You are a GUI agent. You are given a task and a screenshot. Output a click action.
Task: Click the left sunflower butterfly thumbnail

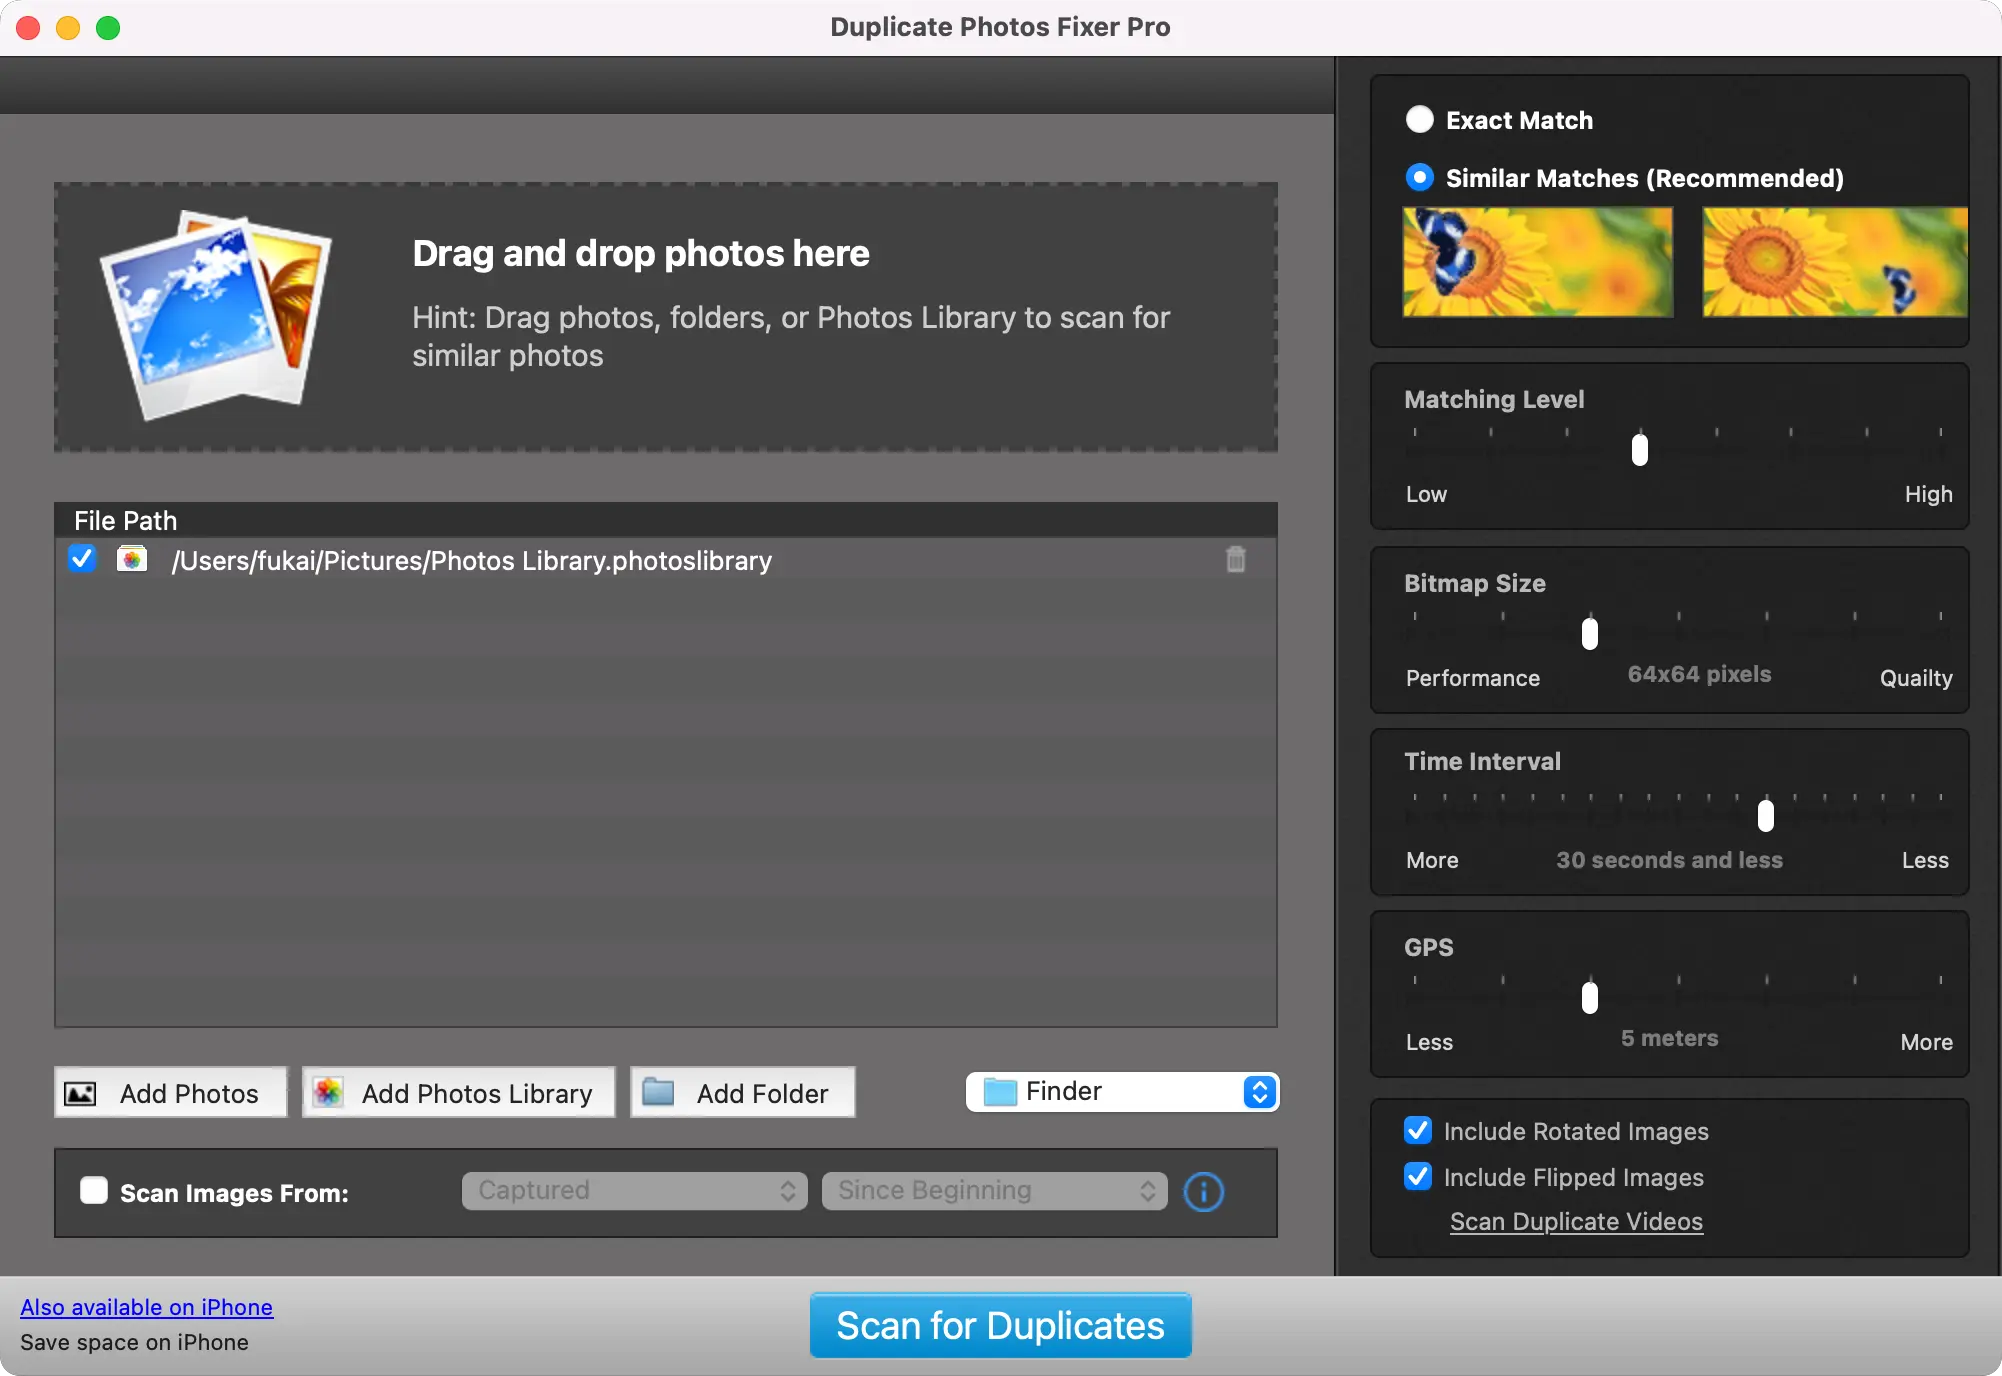pos(1538,262)
